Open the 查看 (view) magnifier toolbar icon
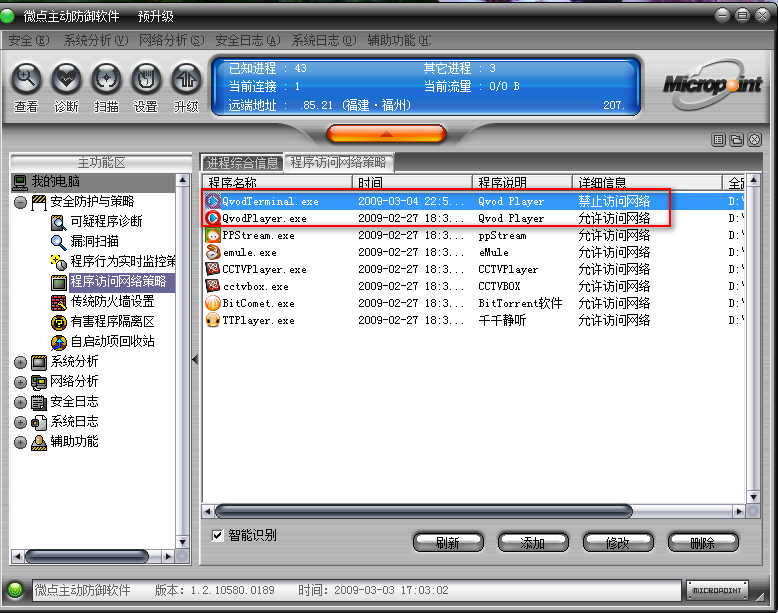Image resolution: width=778 pixels, height=613 pixels. 26,78
